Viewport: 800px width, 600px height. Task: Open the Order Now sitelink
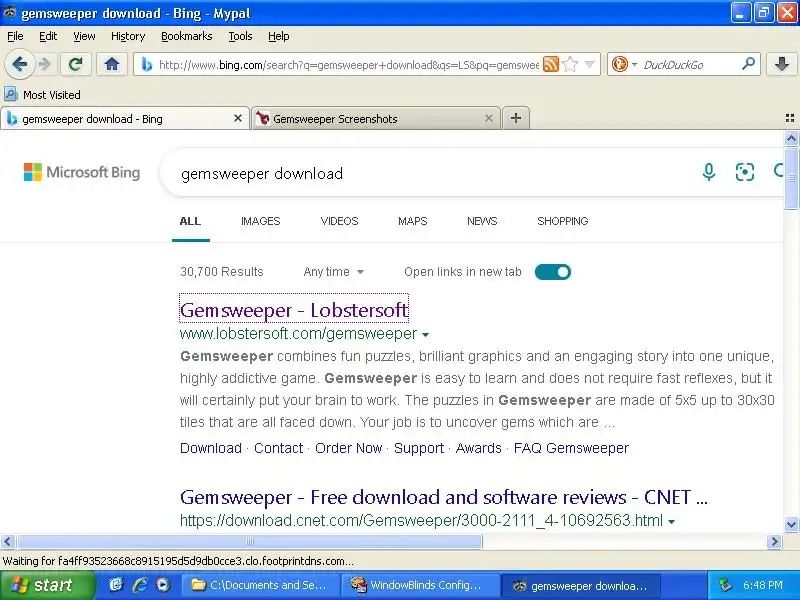coord(348,448)
